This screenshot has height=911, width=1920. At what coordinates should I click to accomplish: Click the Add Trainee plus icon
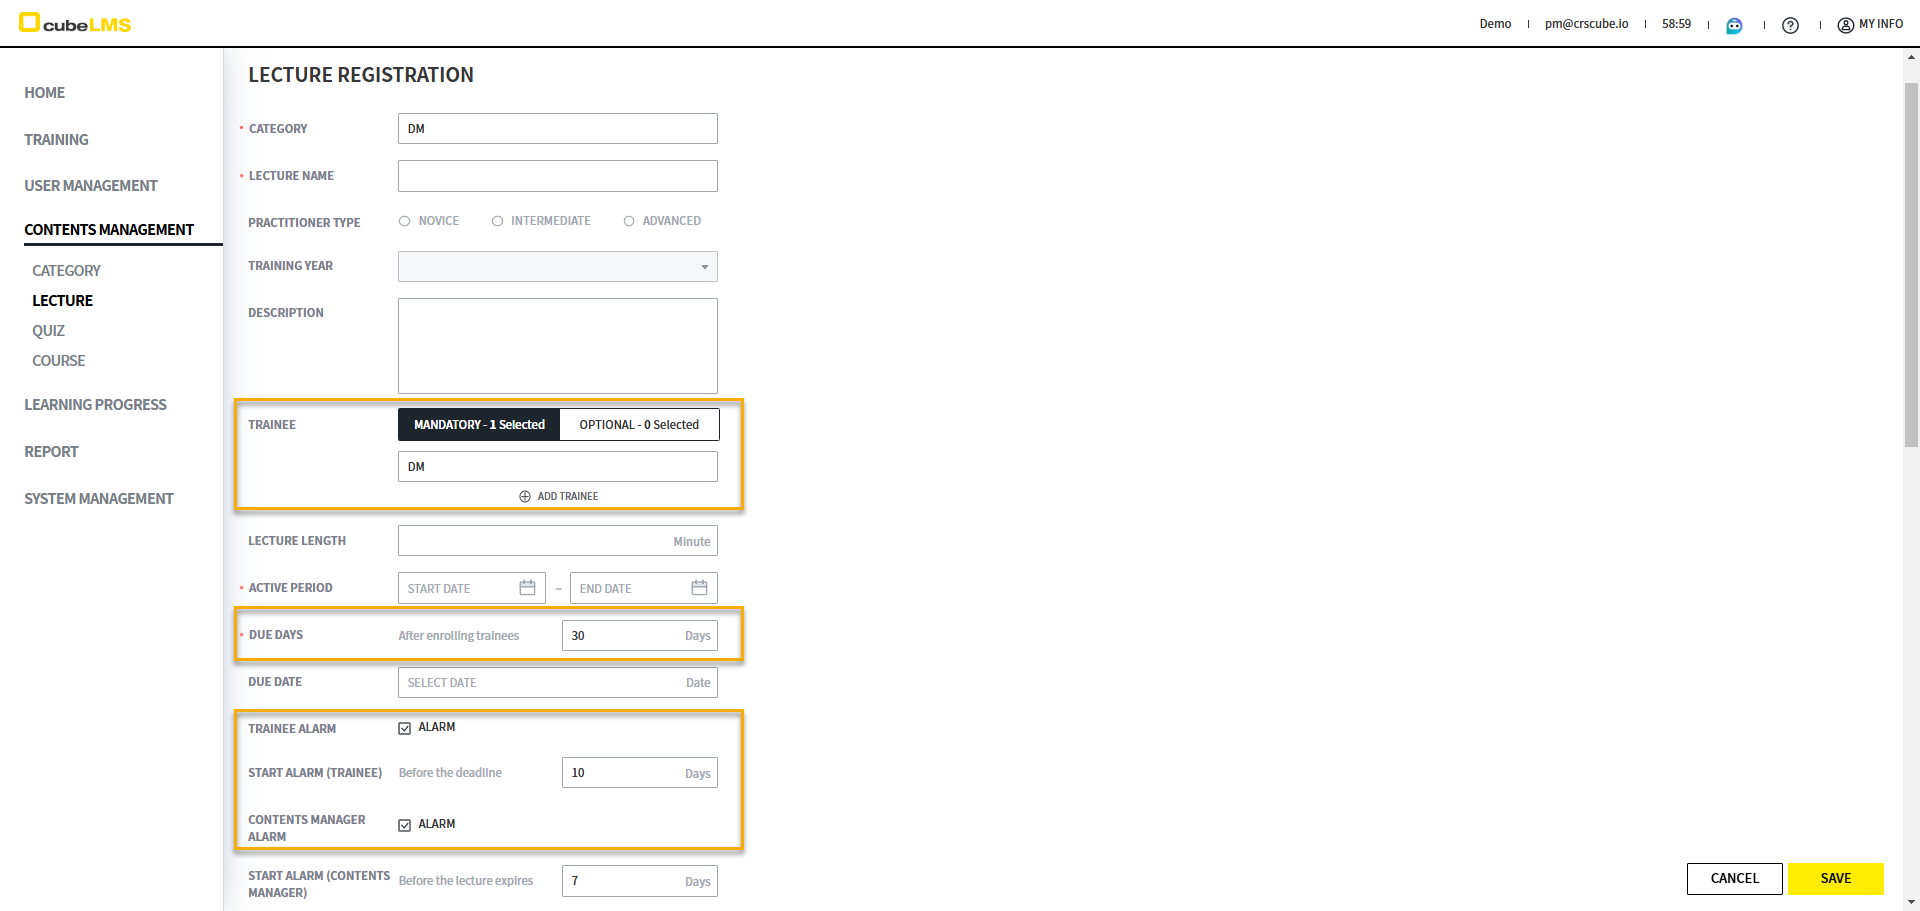(525, 496)
